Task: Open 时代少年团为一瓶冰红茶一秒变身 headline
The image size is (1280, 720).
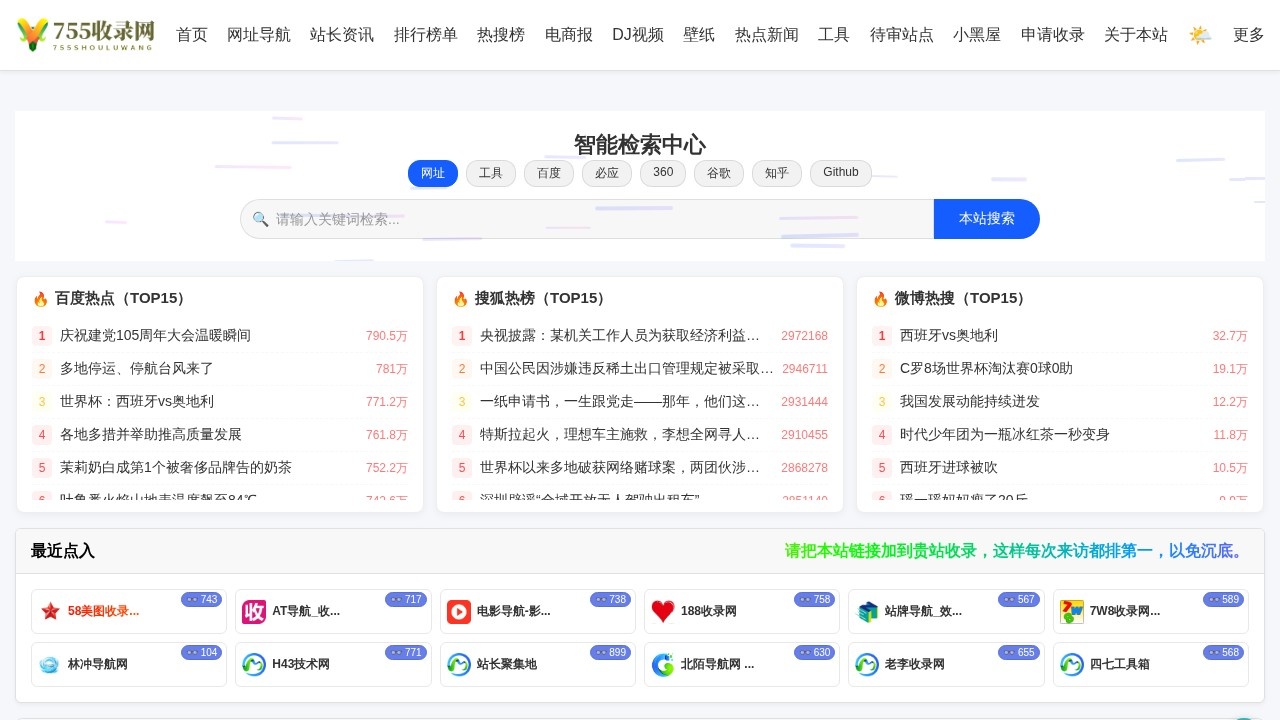Action: tap(1005, 435)
